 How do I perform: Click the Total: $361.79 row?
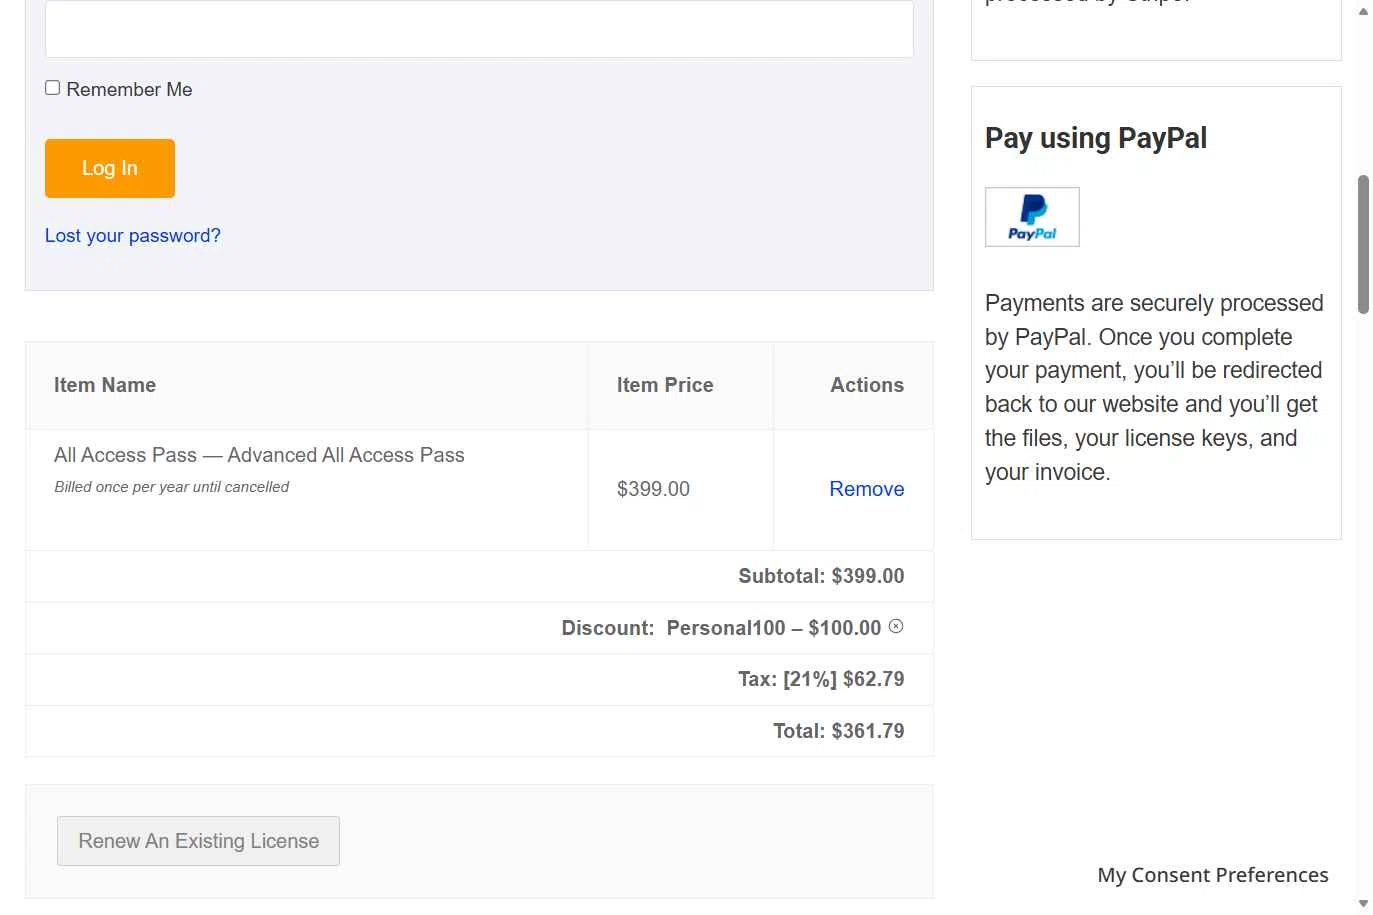point(479,731)
